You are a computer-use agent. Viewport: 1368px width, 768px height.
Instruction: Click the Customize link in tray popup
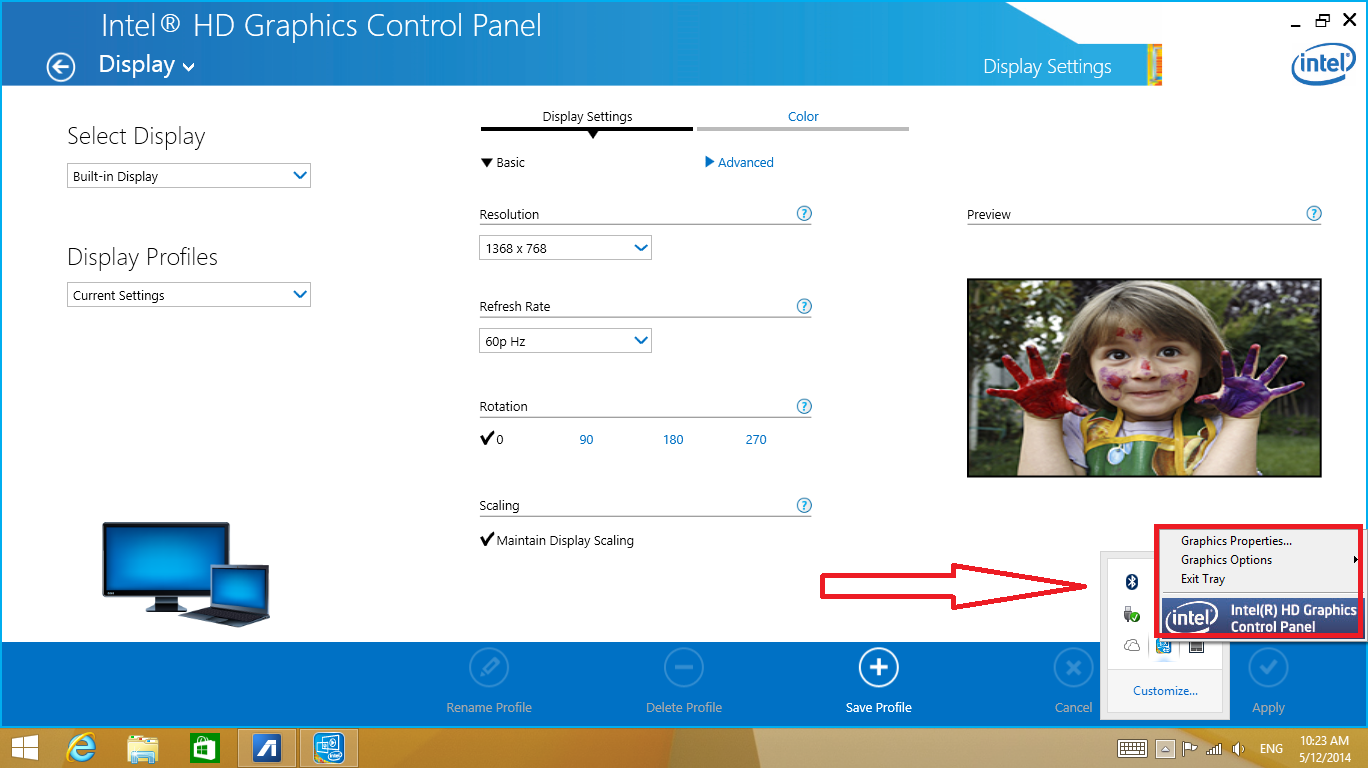(1165, 690)
